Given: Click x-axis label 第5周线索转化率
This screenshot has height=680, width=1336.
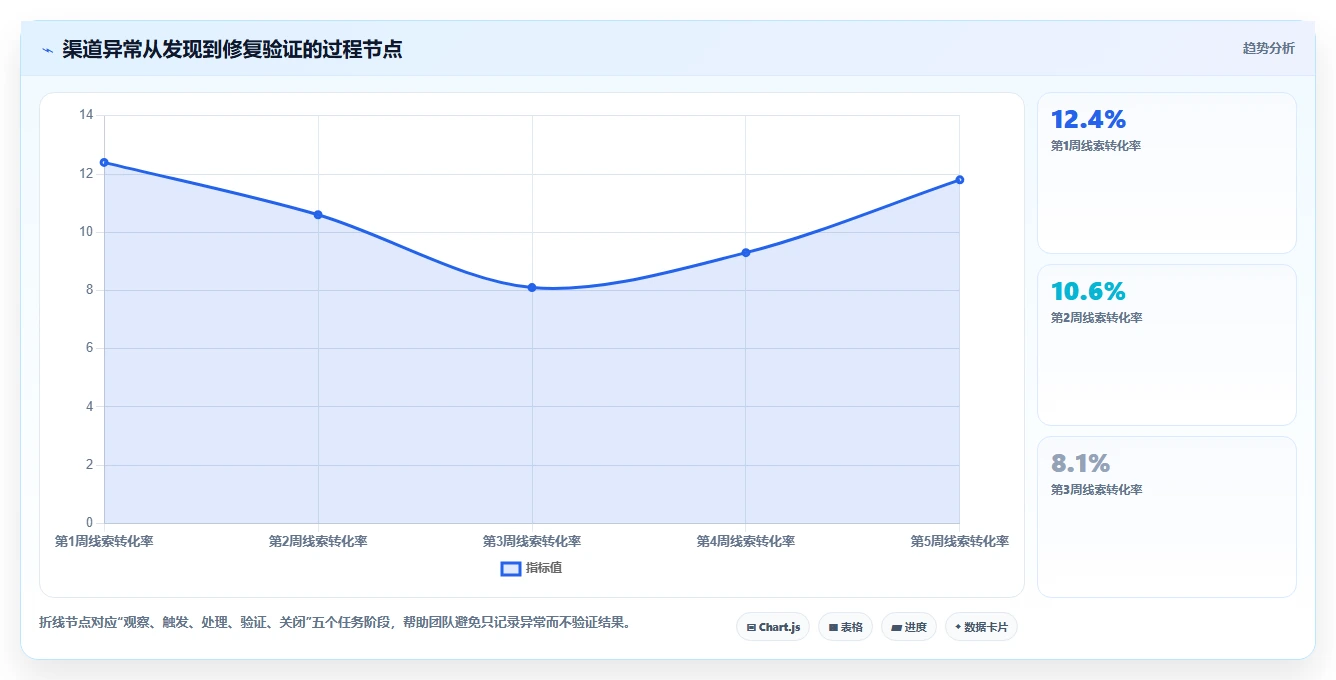Looking at the screenshot, I should 960,541.
